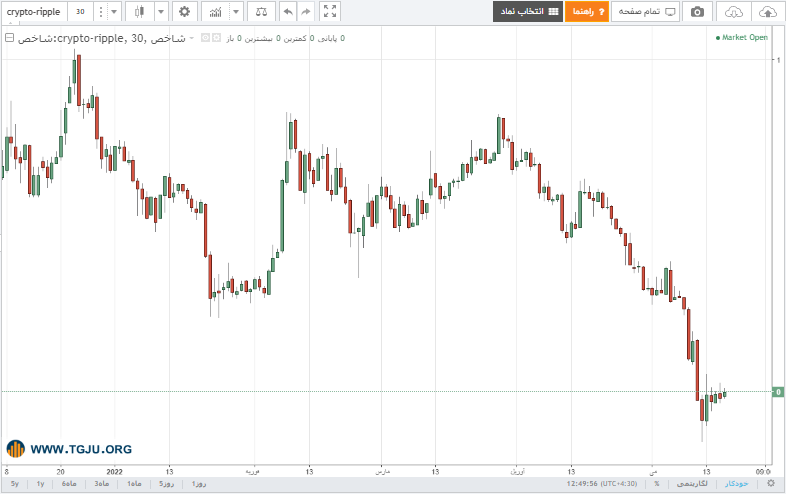Screen dimensions: 786x494
Task: Click the green current price label 0
Action: click(x=778, y=392)
